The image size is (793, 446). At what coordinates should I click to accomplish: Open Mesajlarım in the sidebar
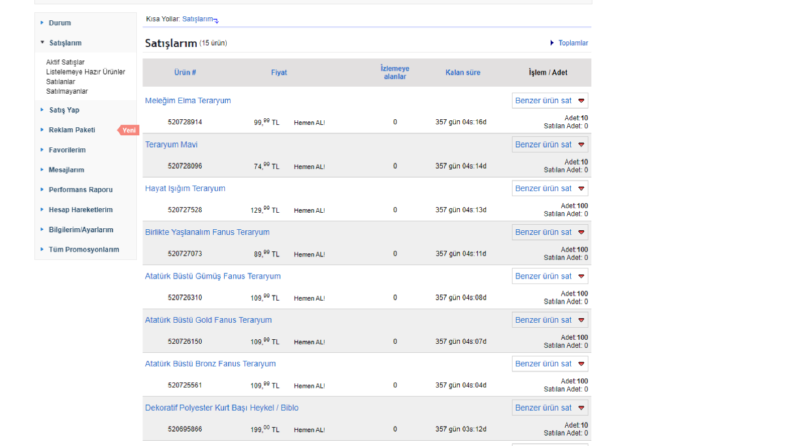click(x=66, y=170)
